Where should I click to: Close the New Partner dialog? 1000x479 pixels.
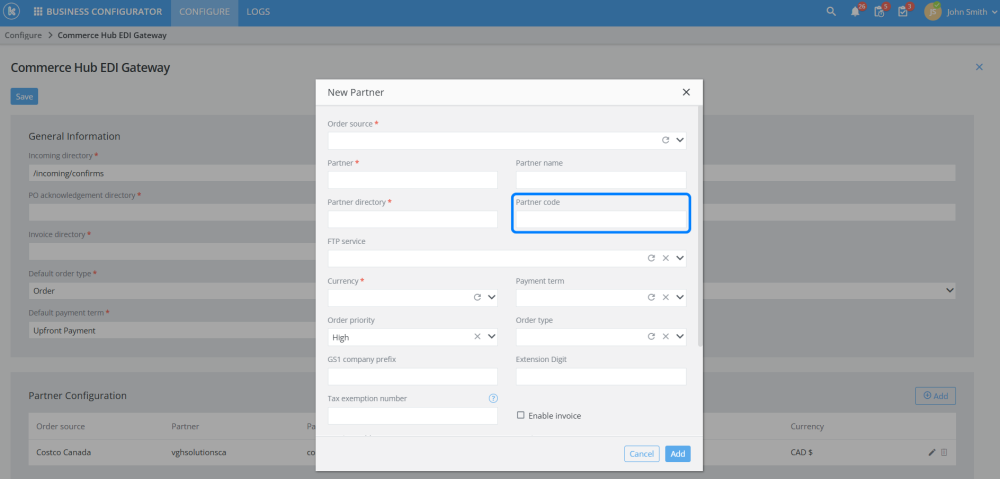coord(686,92)
